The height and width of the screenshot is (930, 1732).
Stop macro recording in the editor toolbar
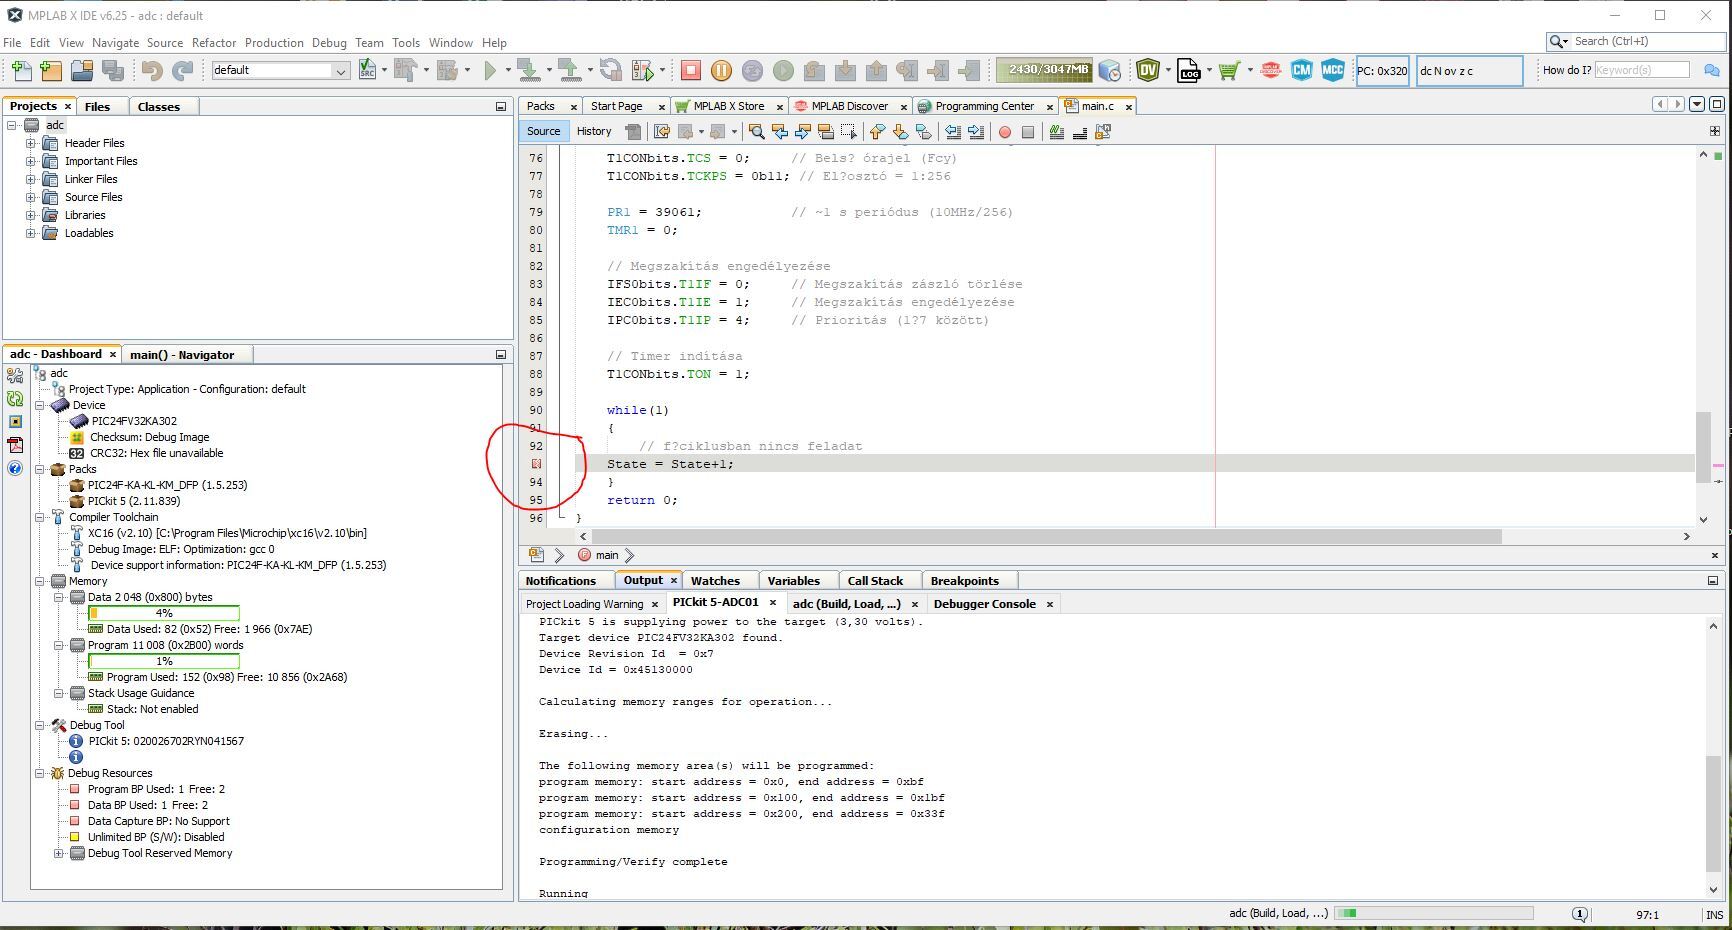click(x=1027, y=132)
